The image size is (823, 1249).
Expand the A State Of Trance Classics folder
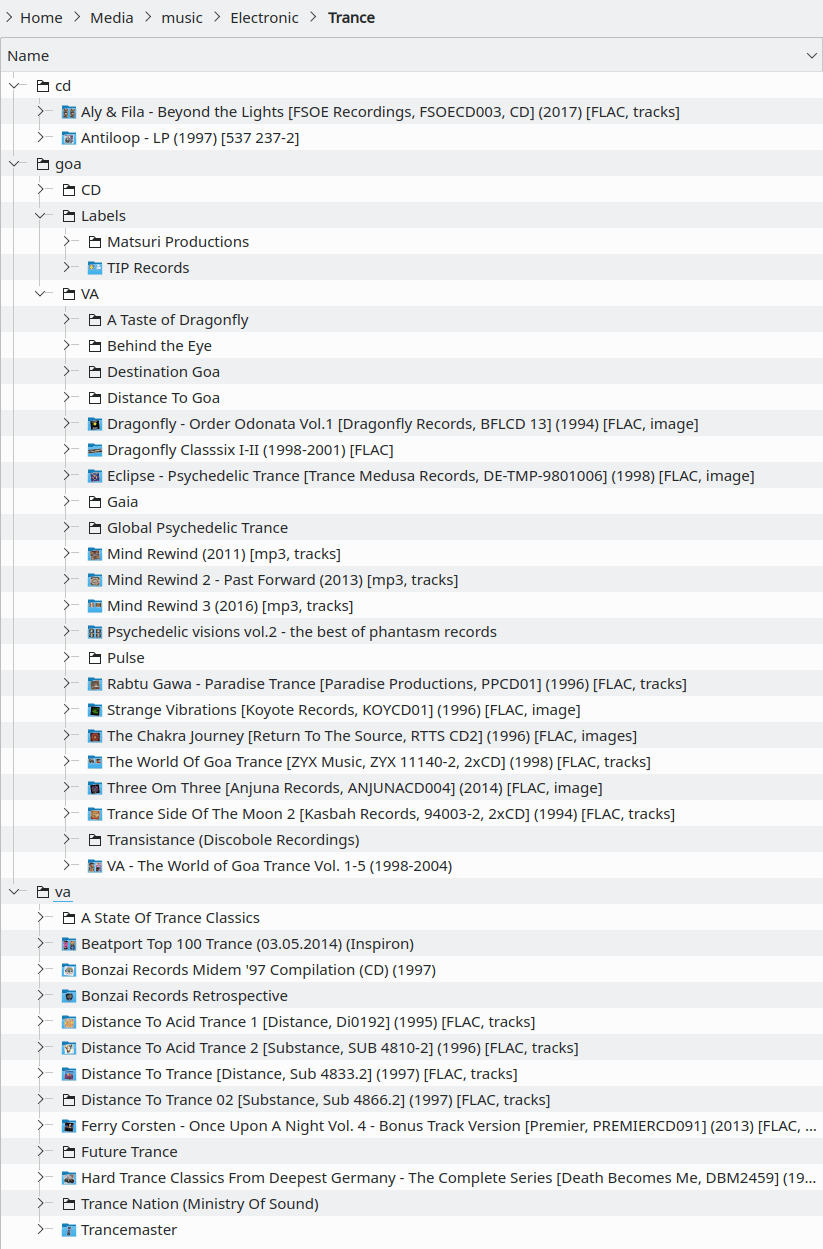tap(40, 918)
